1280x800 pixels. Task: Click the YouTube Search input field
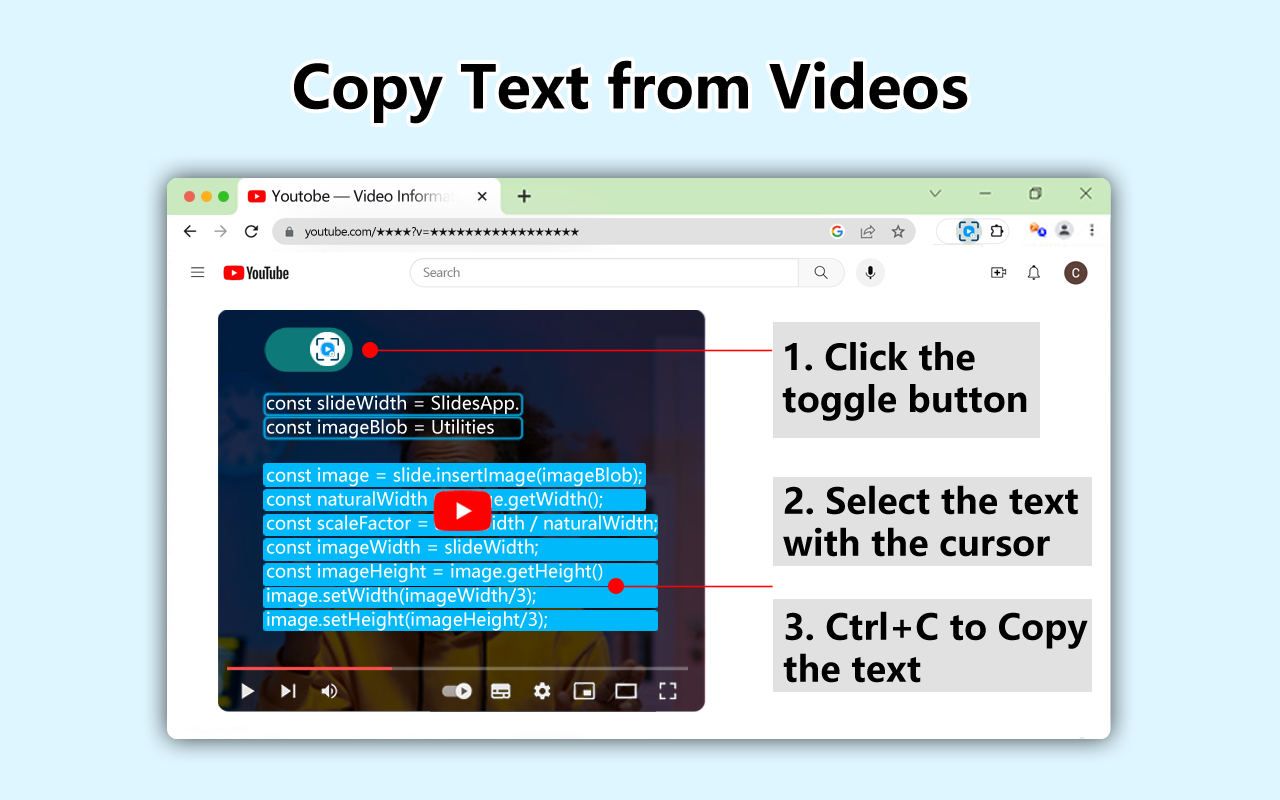click(604, 273)
